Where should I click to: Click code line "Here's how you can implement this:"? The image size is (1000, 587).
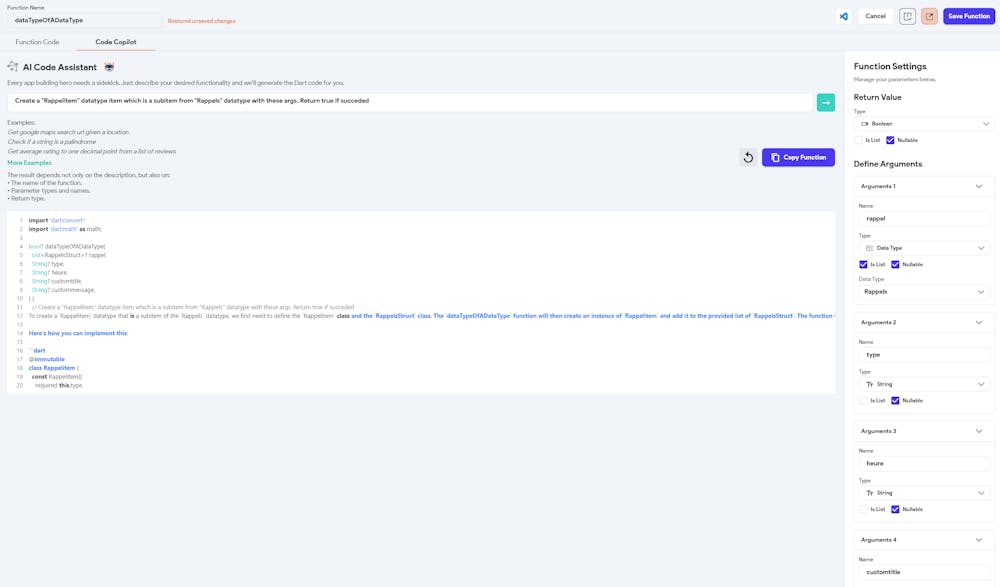point(78,333)
